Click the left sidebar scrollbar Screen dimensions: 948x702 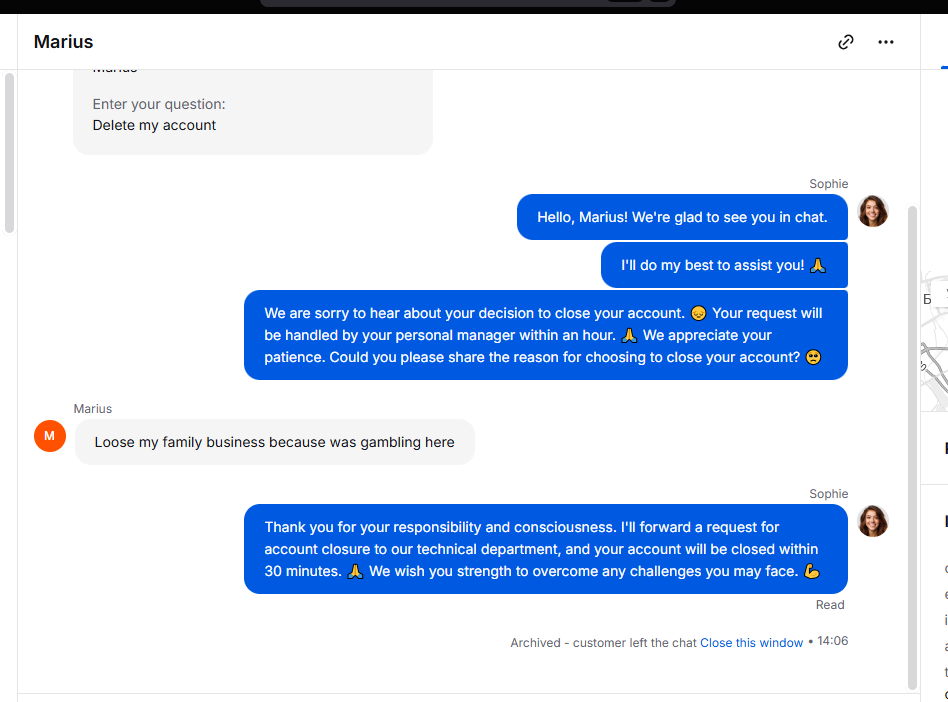9,152
